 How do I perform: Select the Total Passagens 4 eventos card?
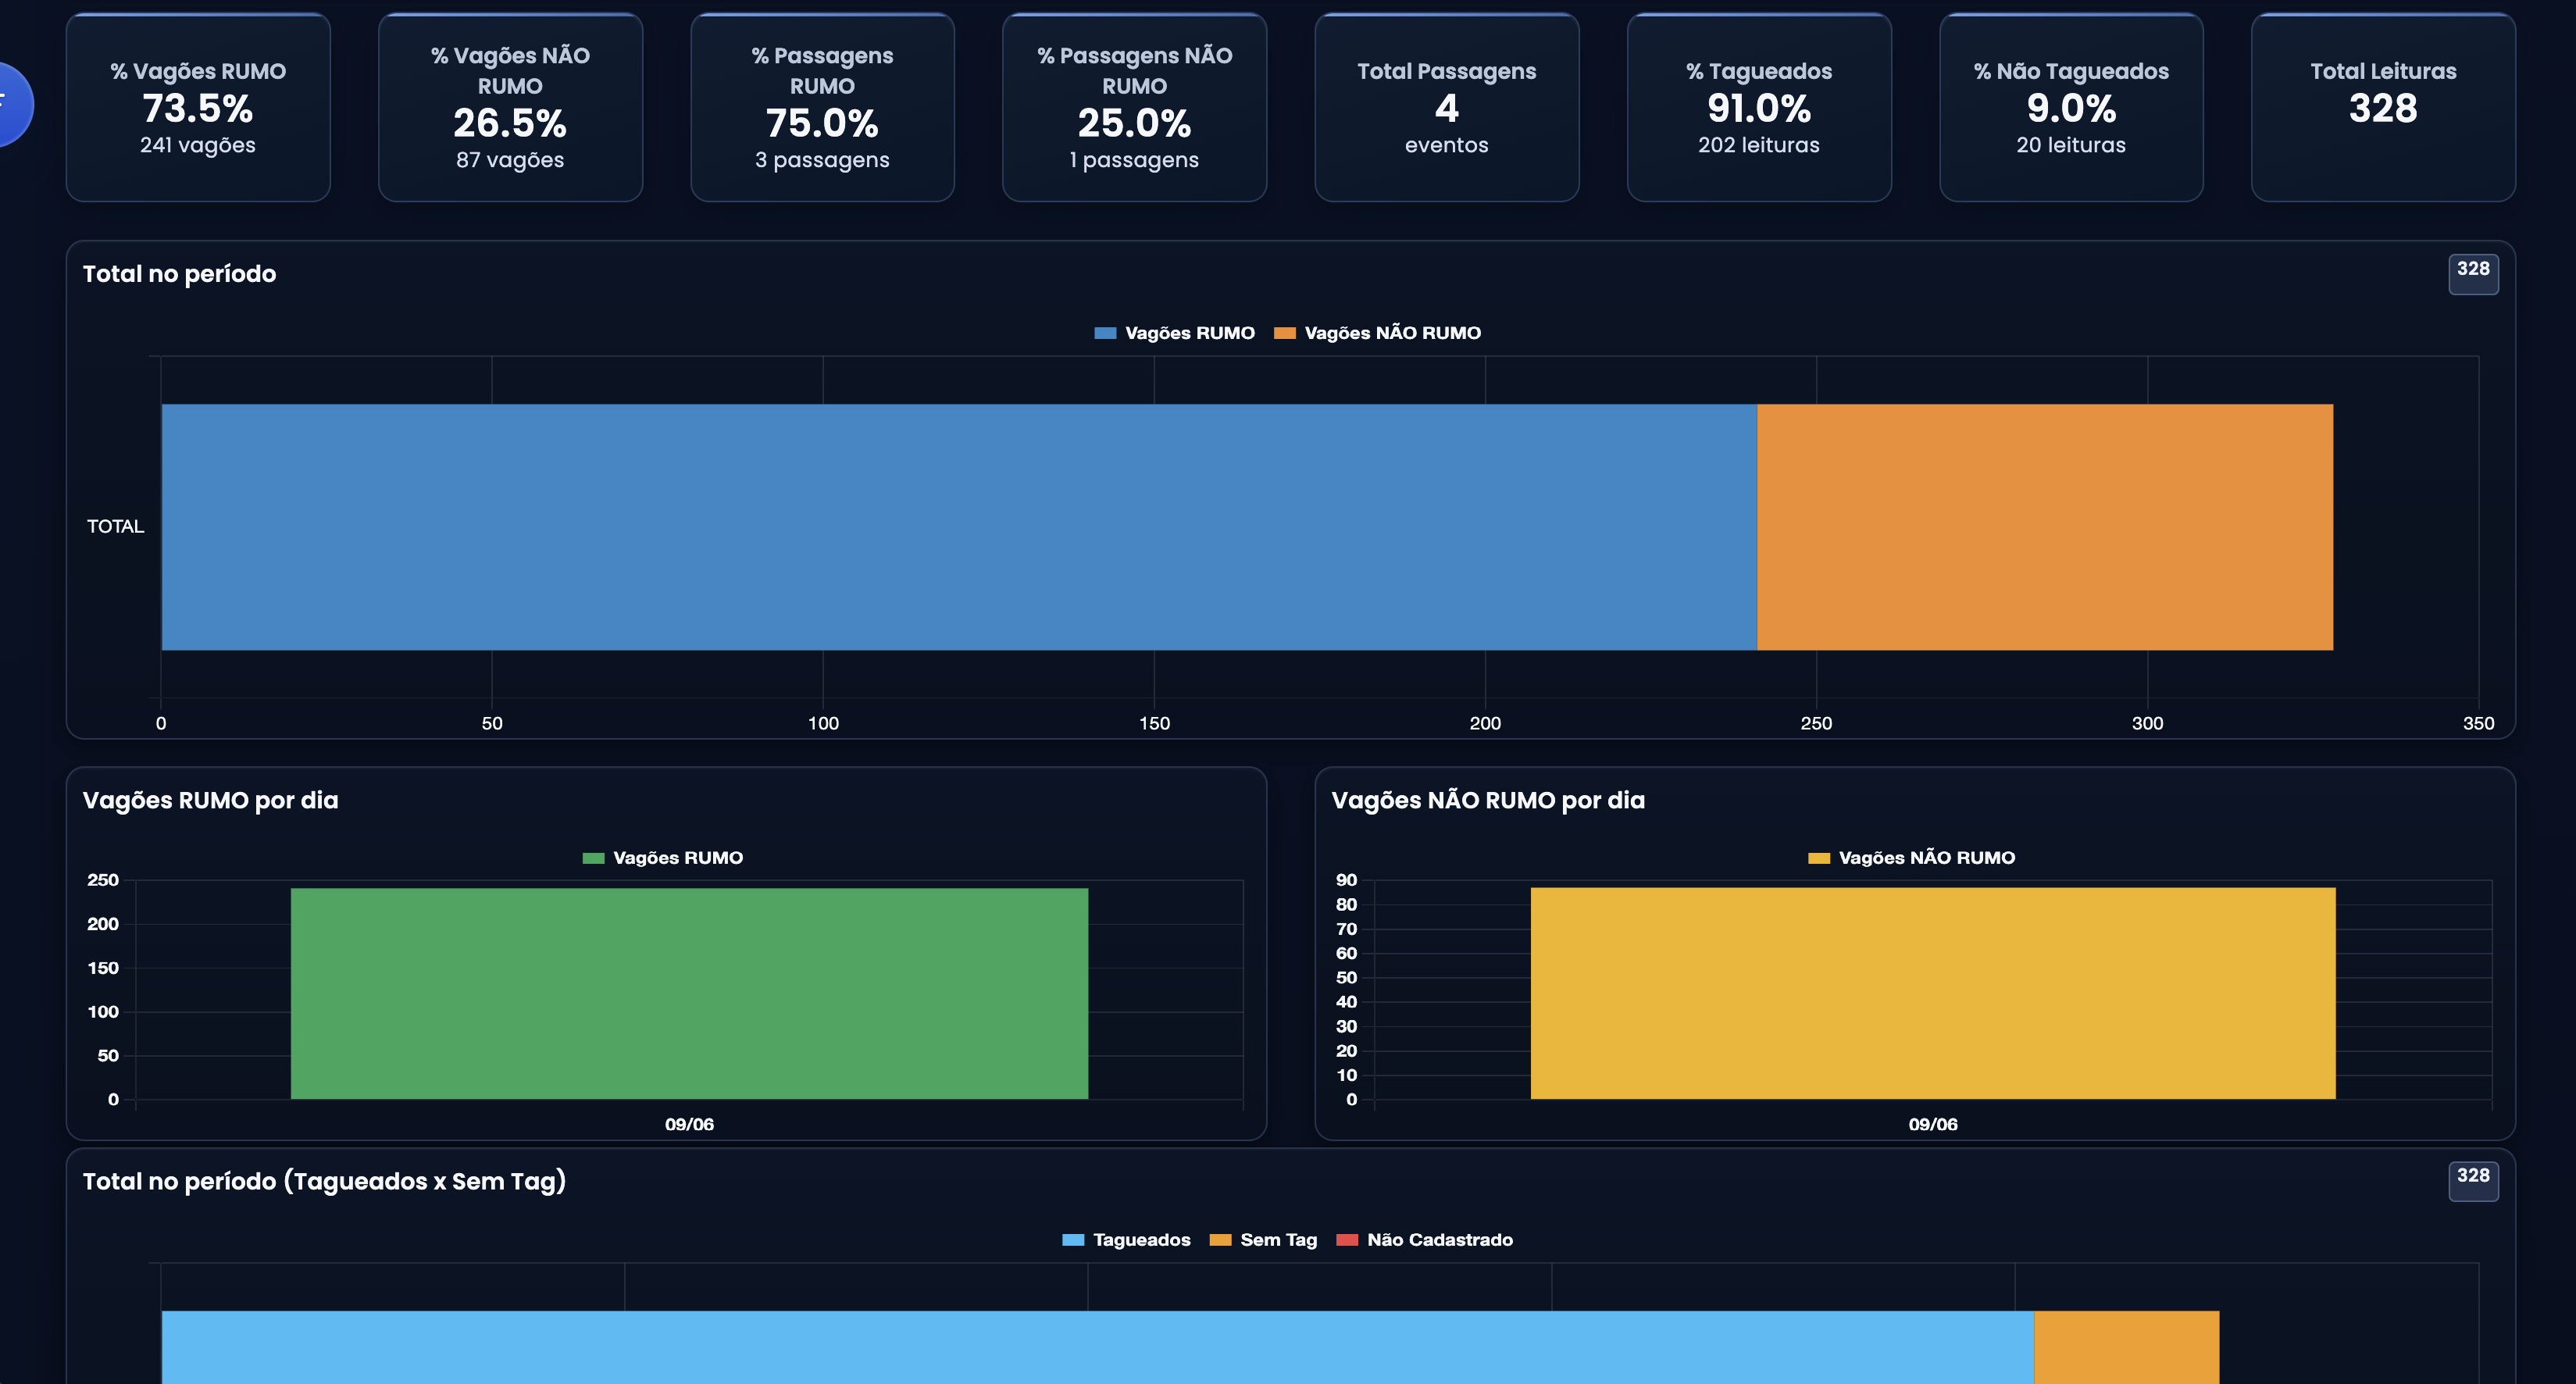coord(1447,107)
